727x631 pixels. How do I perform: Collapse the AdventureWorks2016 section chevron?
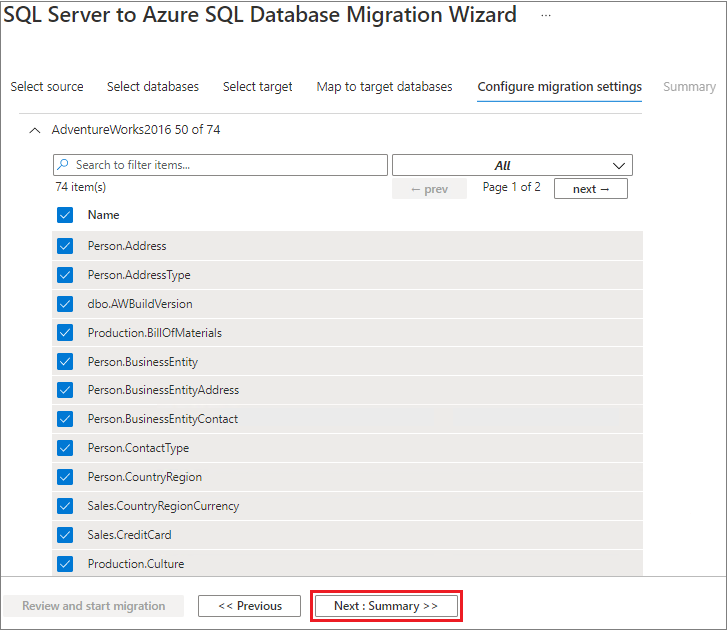[x=35, y=130]
